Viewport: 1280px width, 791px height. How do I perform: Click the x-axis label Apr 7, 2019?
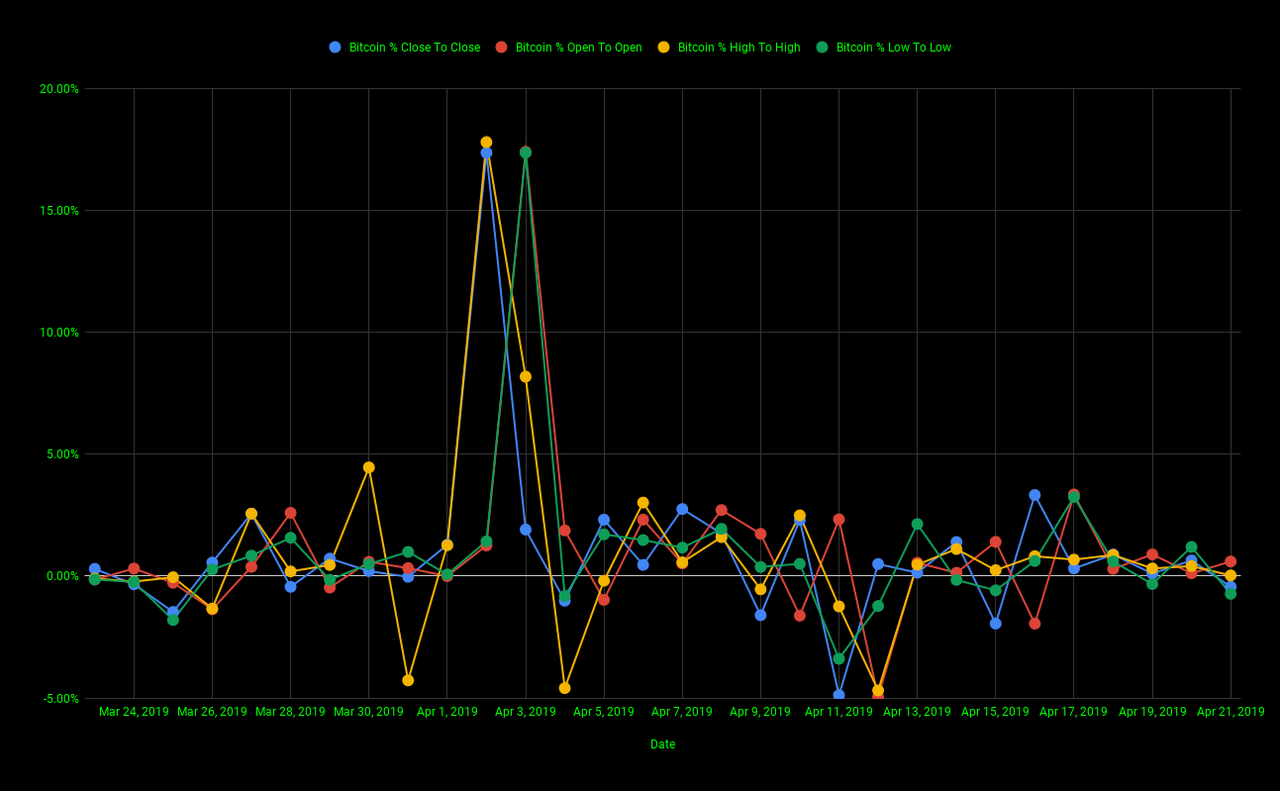click(x=682, y=712)
